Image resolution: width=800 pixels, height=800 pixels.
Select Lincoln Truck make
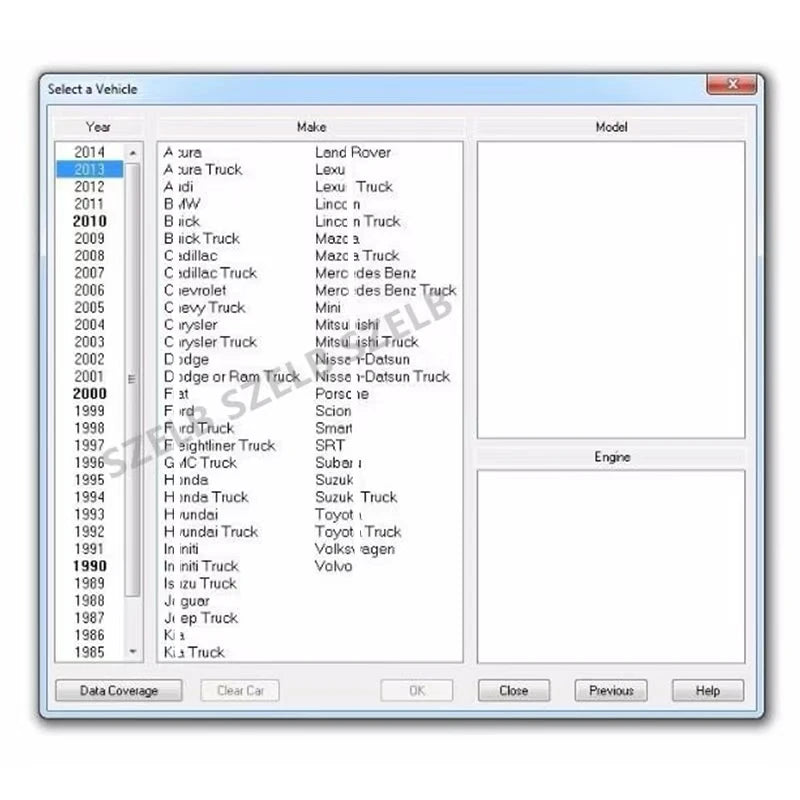[358, 221]
